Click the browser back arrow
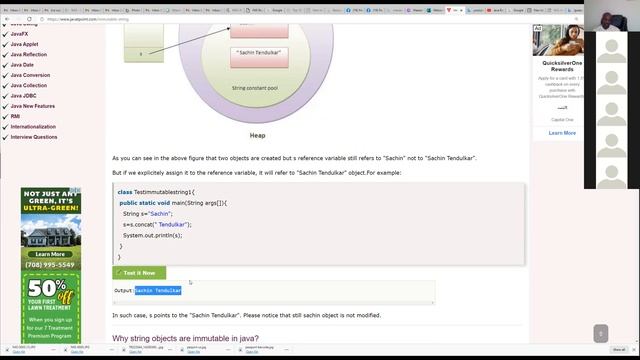640x360 pixels. click(7, 19)
